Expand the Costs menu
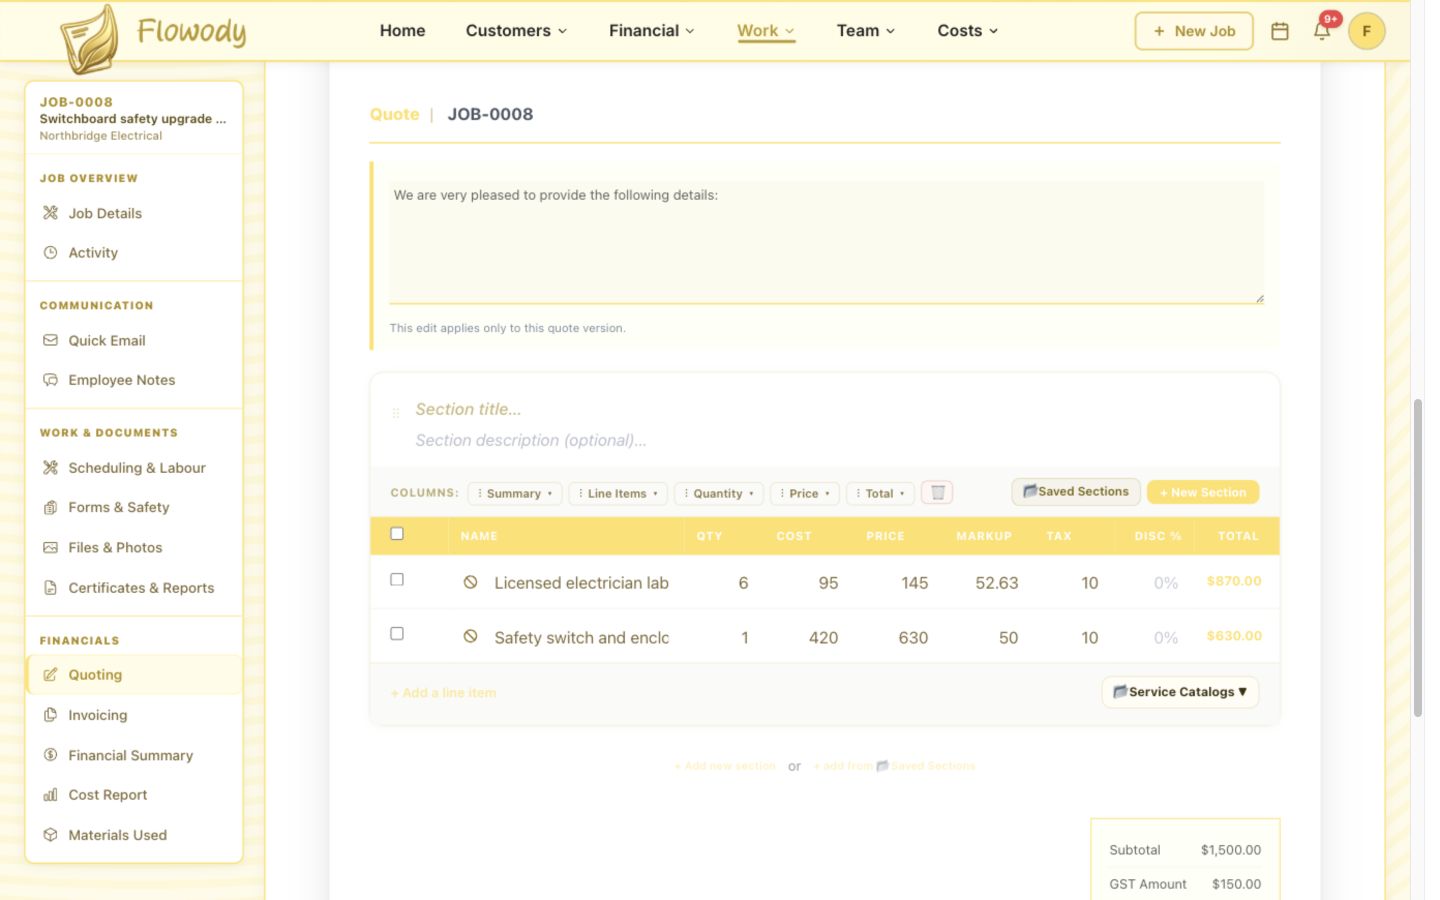 tap(968, 31)
